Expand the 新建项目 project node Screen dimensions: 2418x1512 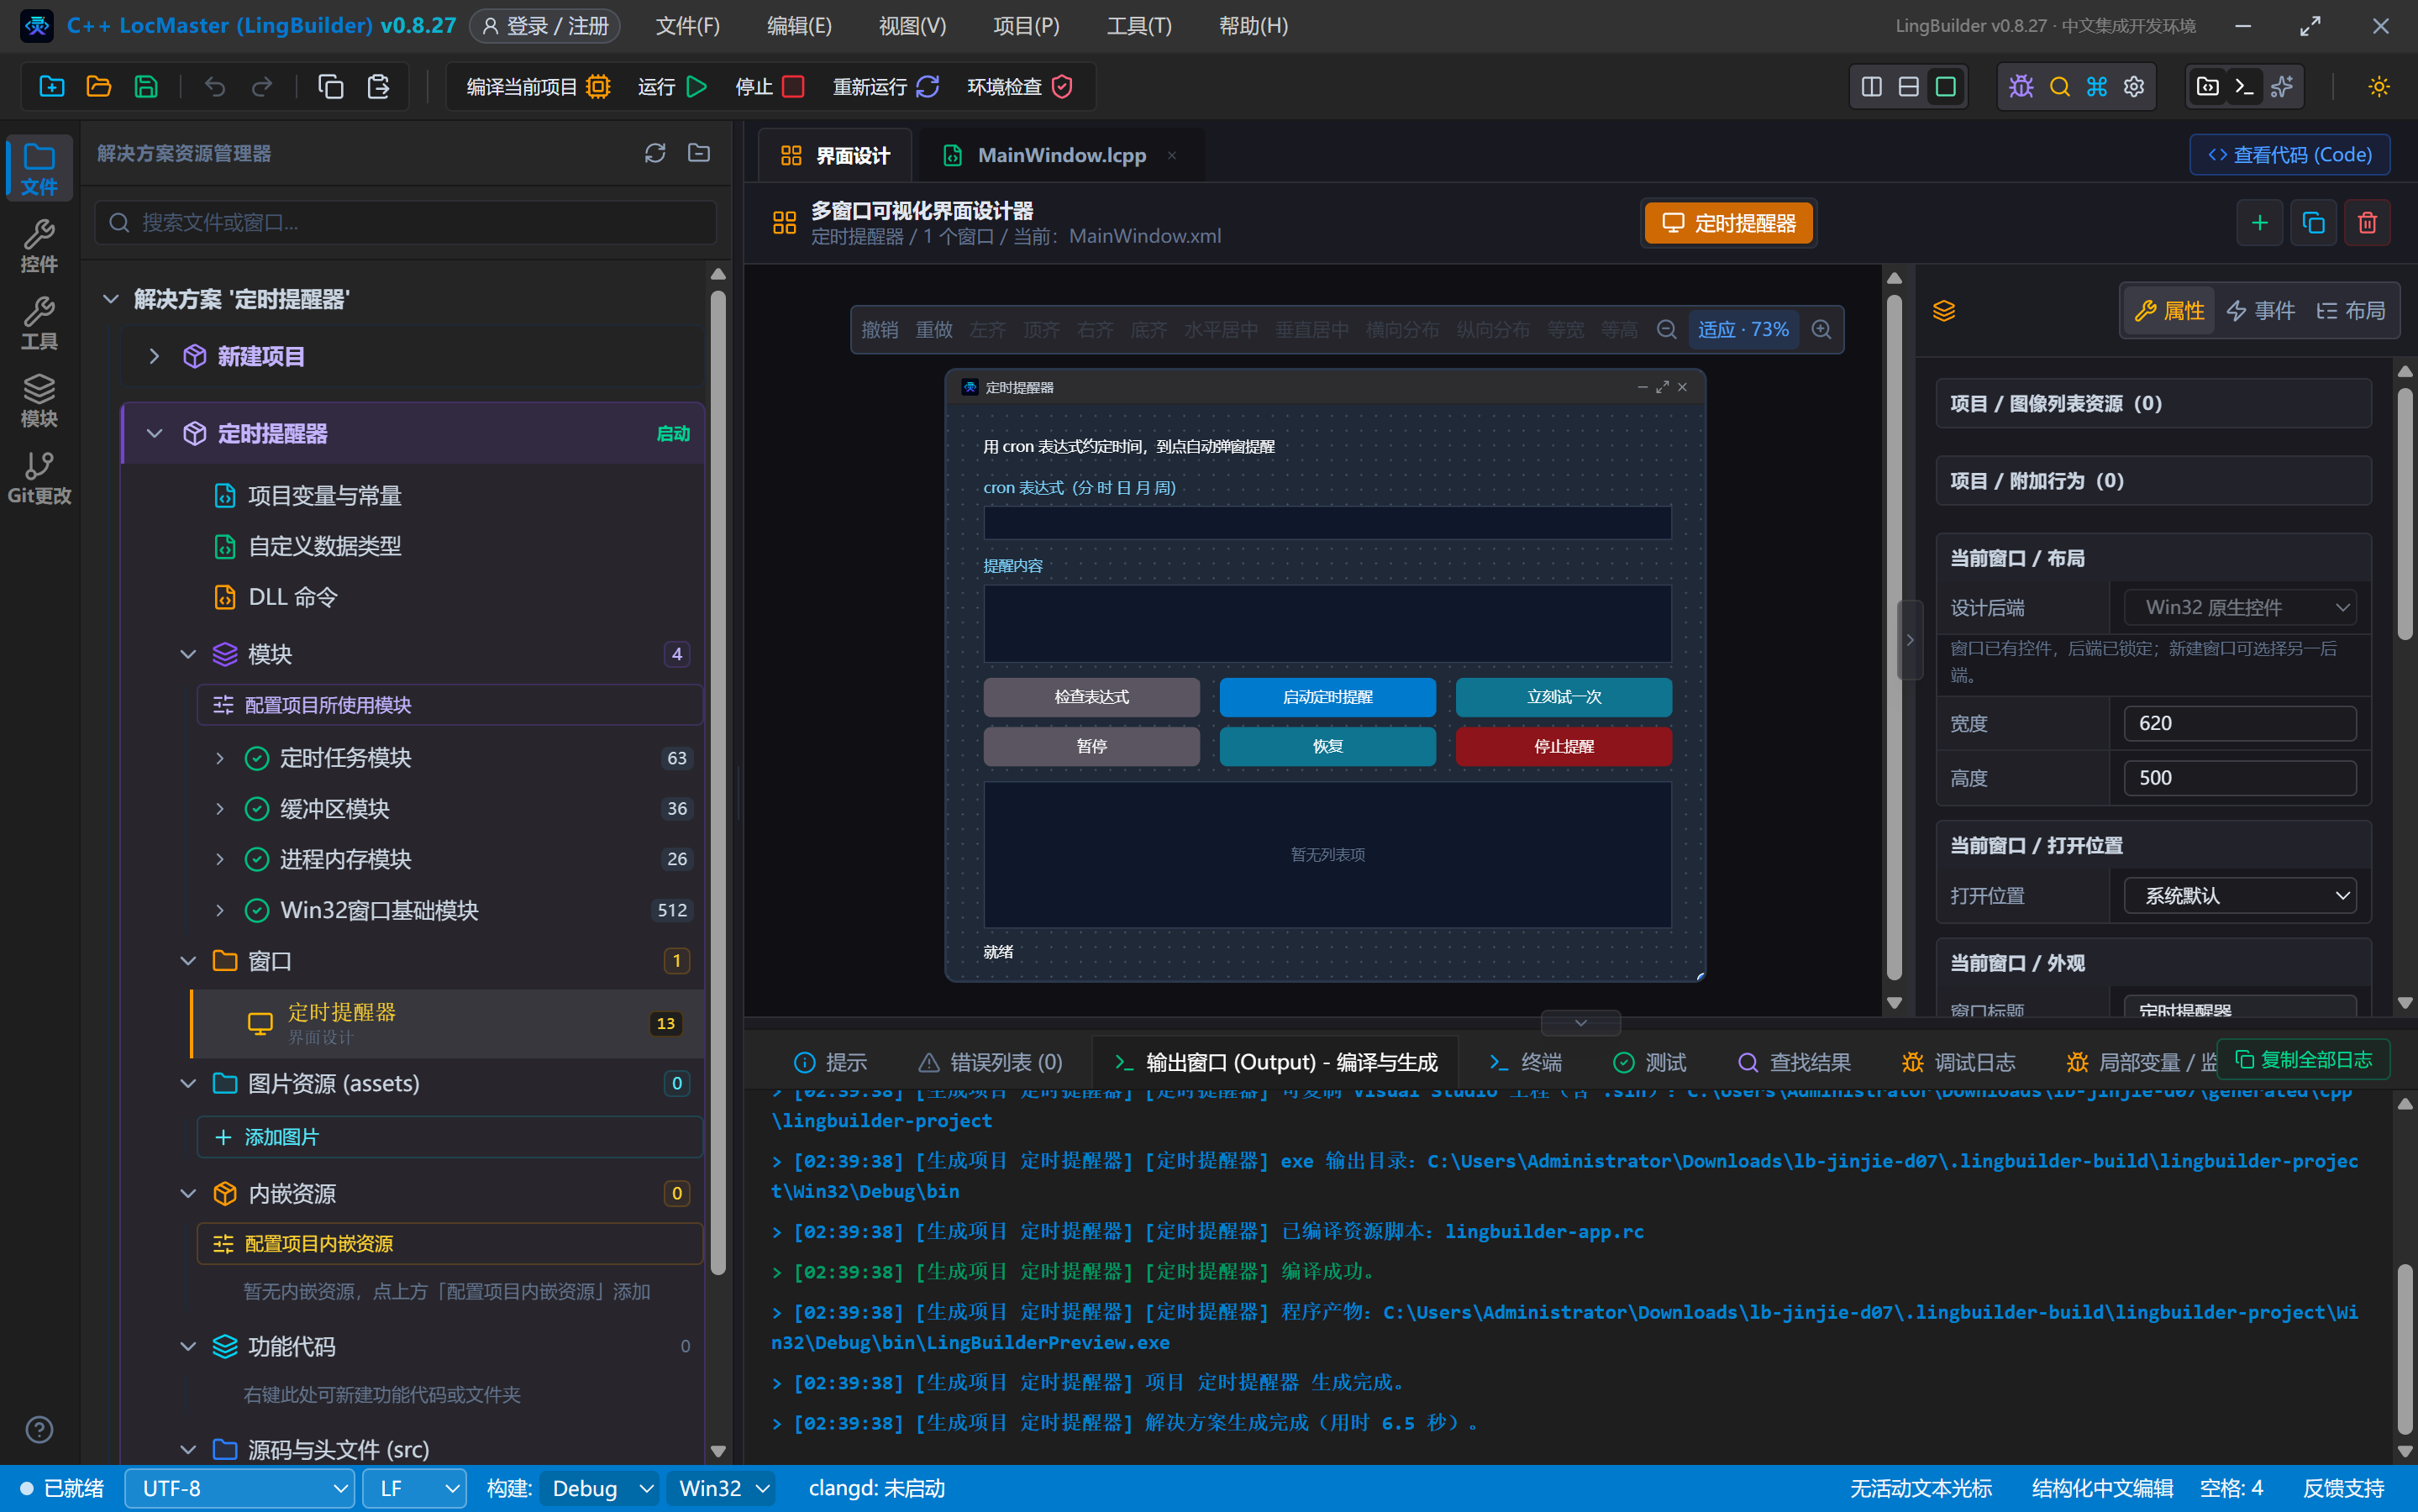154,356
